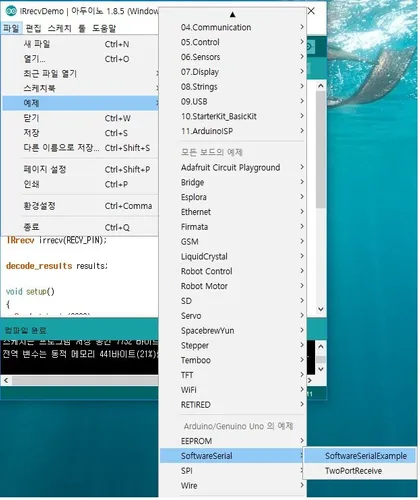420x500 pixels.
Task: Open SpacebrewYun examples
Action: point(233,330)
